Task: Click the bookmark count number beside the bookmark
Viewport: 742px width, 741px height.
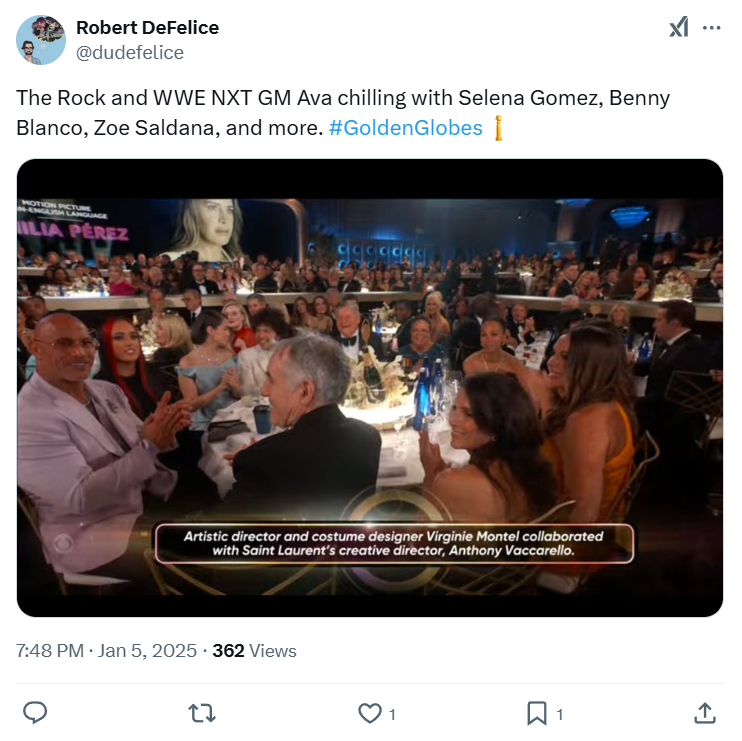Action: click(559, 714)
